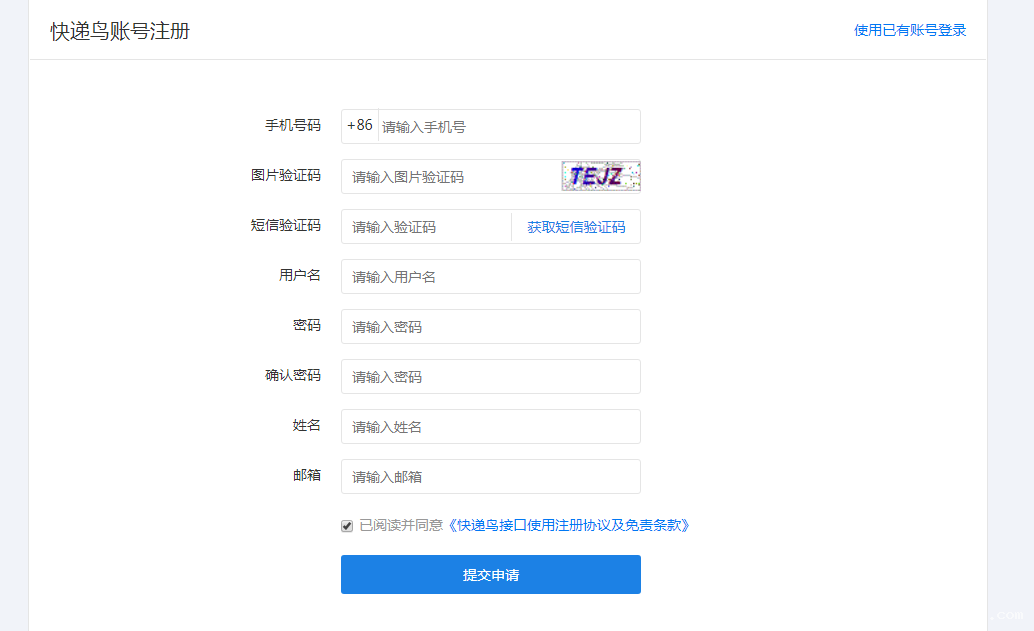Click the 使用已有账号登录 link
Viewport: 1034px width, 631px height.
(x=909, y=30)
